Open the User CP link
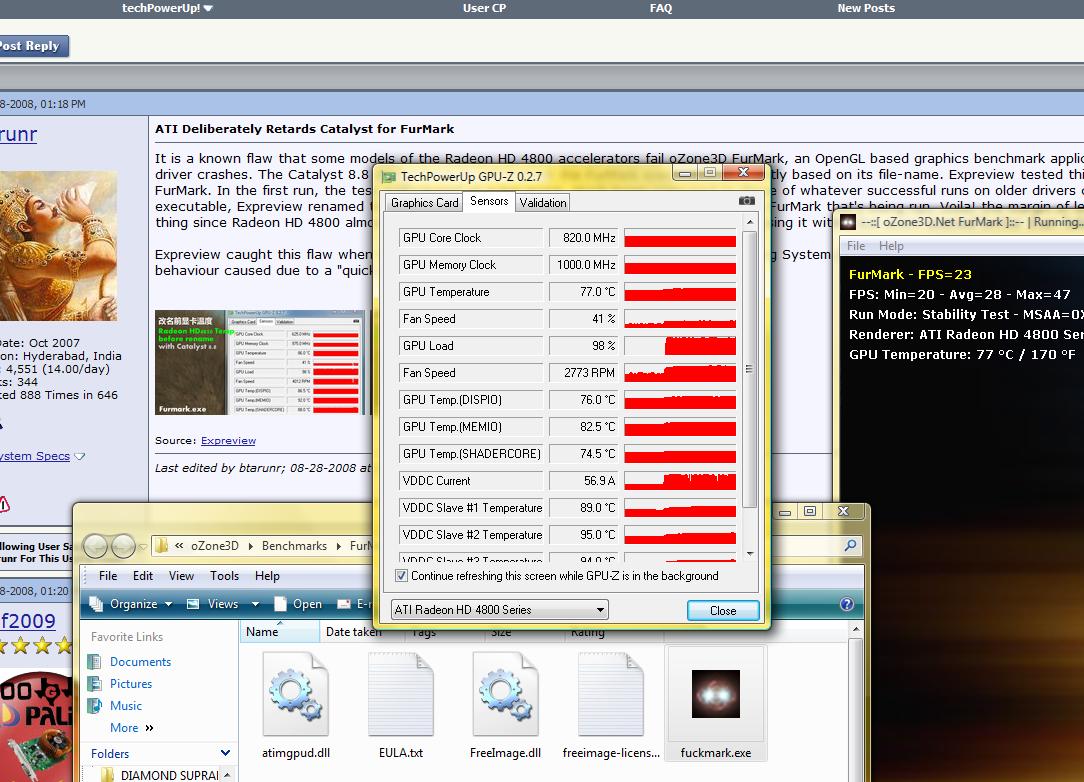This screenshot has height=782, width=1084. (484, 8)
